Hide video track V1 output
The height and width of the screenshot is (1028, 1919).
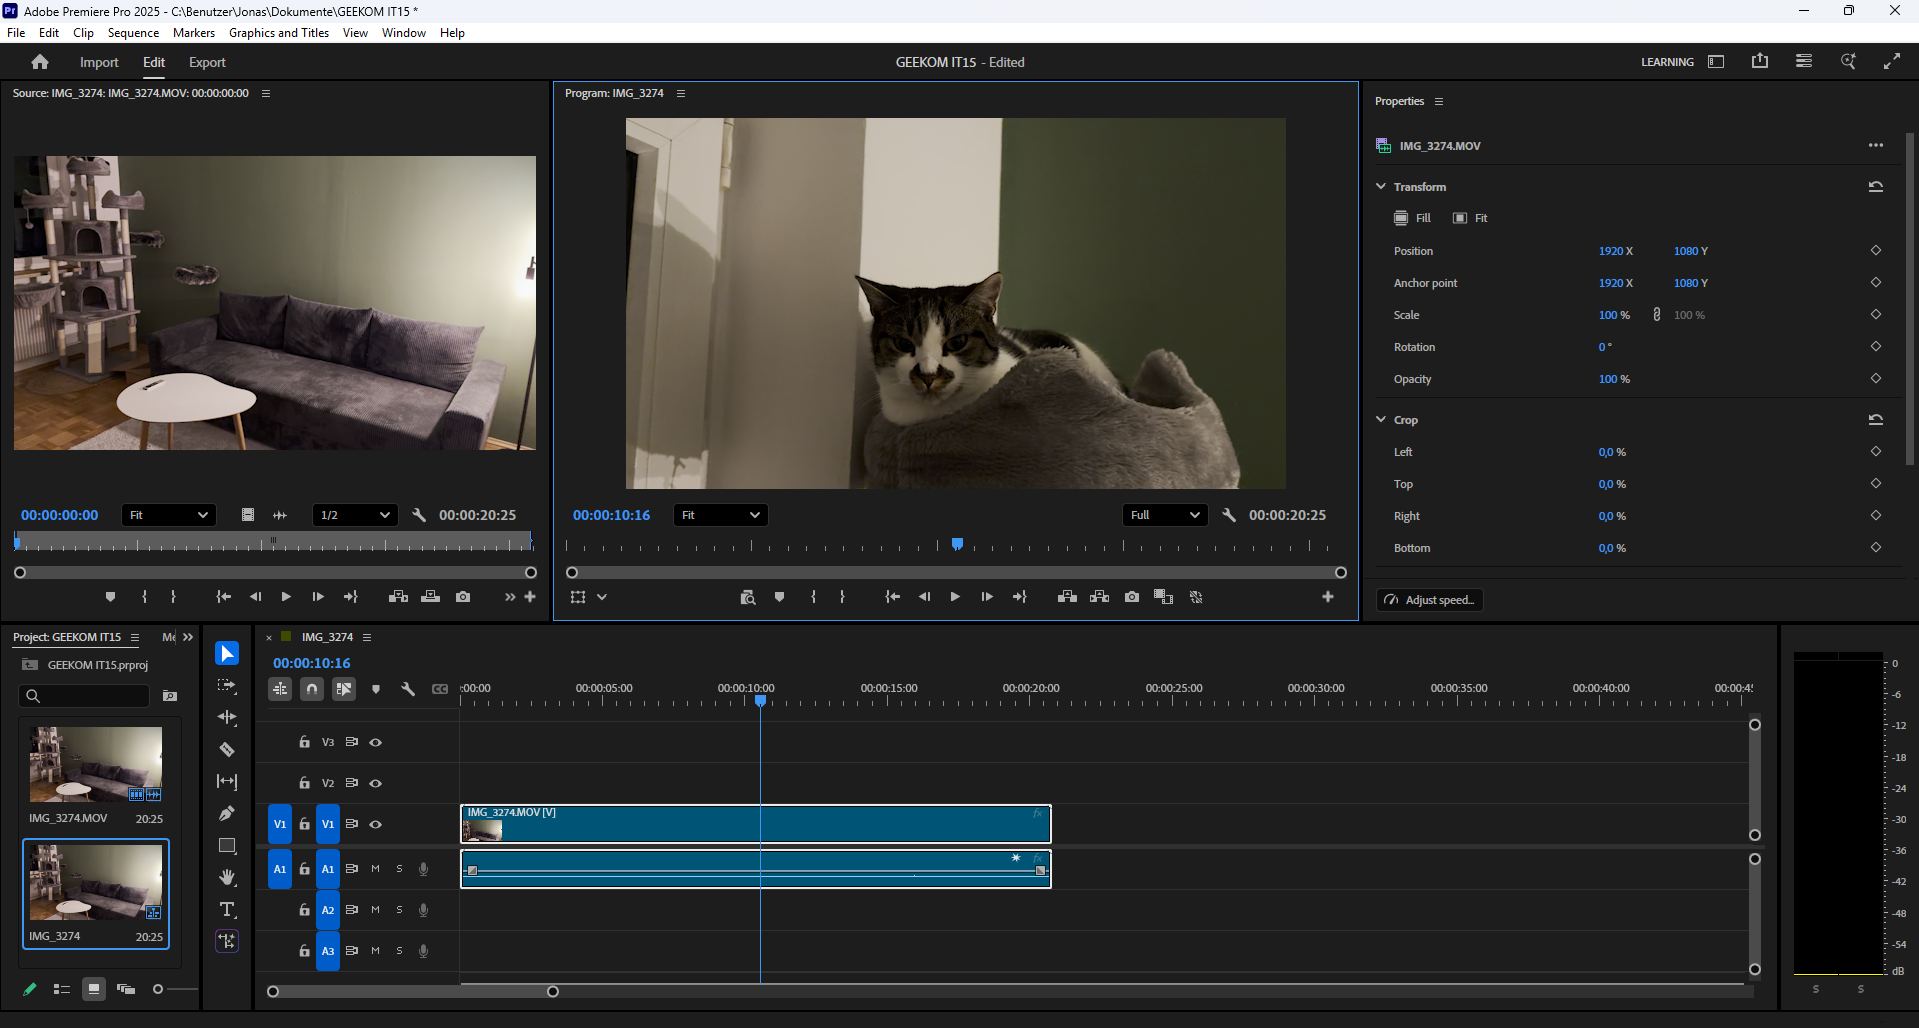pyautogui.click(x=376, y=825)
